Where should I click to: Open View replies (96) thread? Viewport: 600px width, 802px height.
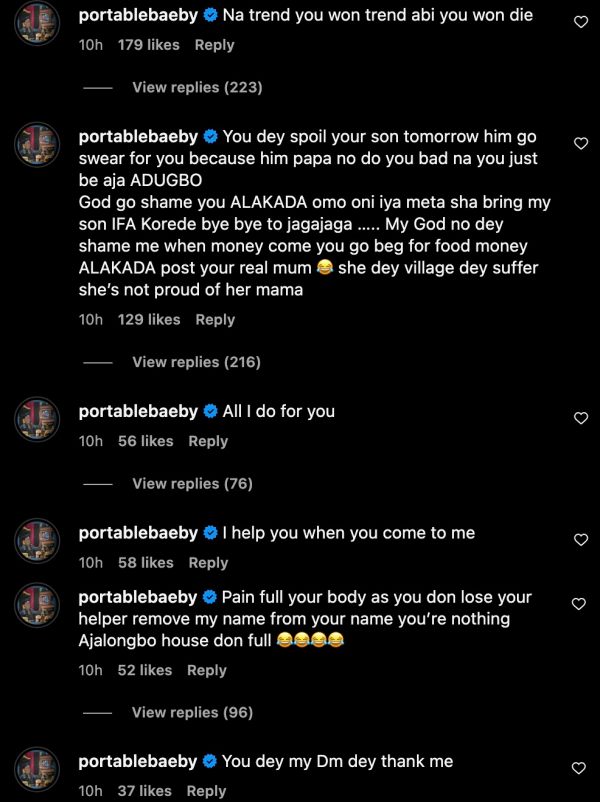(192, 713)
